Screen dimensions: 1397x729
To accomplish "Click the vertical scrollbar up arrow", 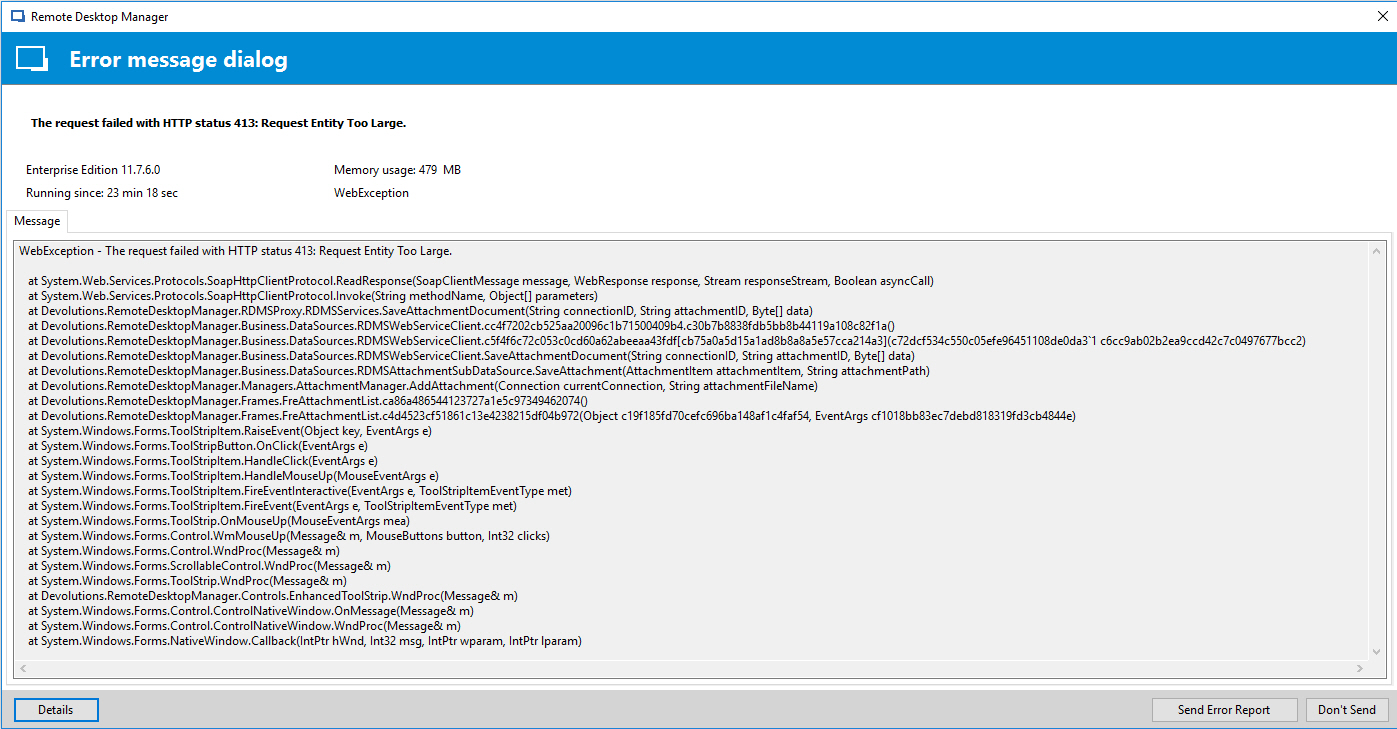I will pyautogui.click(x=1375, y=251).
